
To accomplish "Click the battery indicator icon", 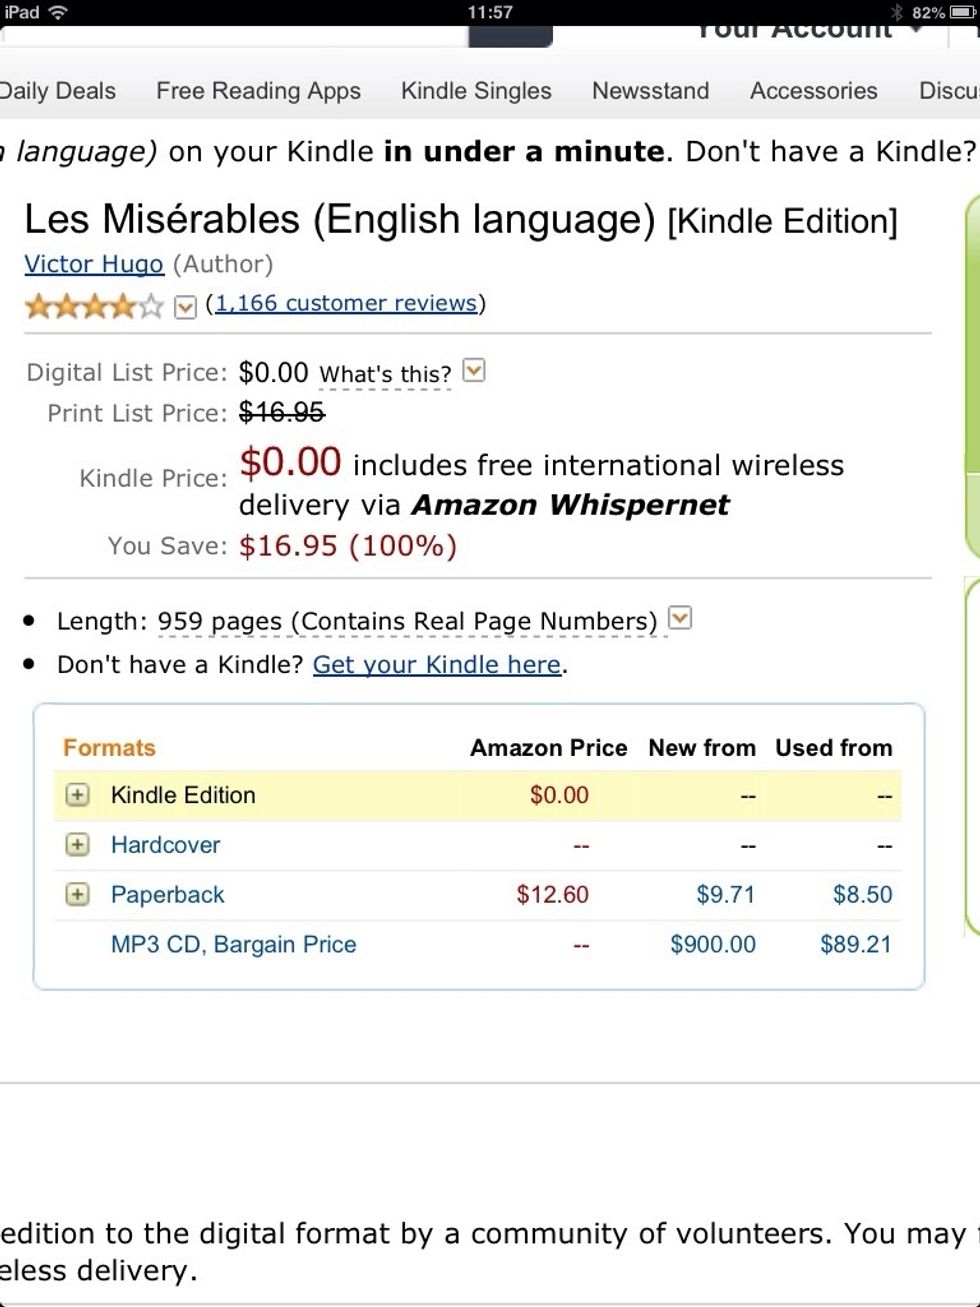I will [x=963, y=13].
